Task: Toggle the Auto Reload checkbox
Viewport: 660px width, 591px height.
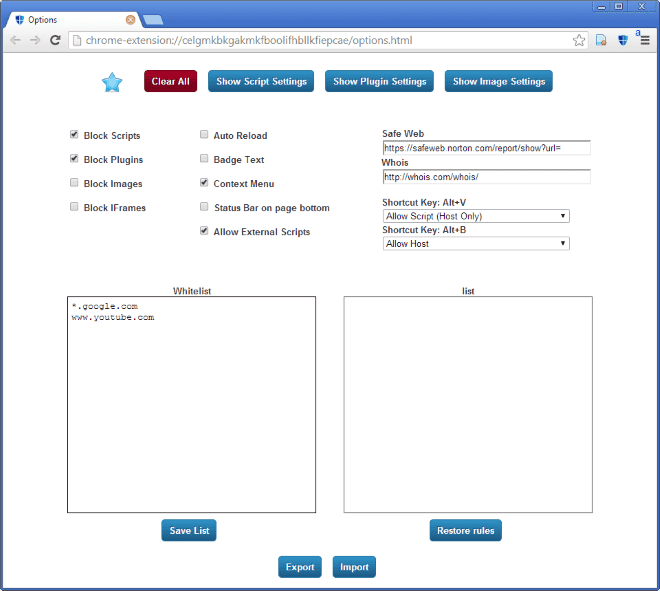Action: click(x=204, y=135)
